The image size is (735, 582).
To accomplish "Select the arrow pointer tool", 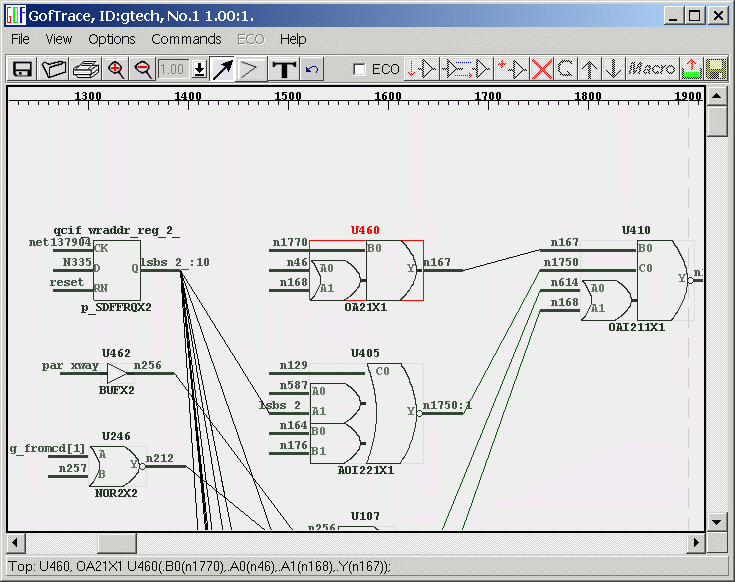I will coord(222,69).
